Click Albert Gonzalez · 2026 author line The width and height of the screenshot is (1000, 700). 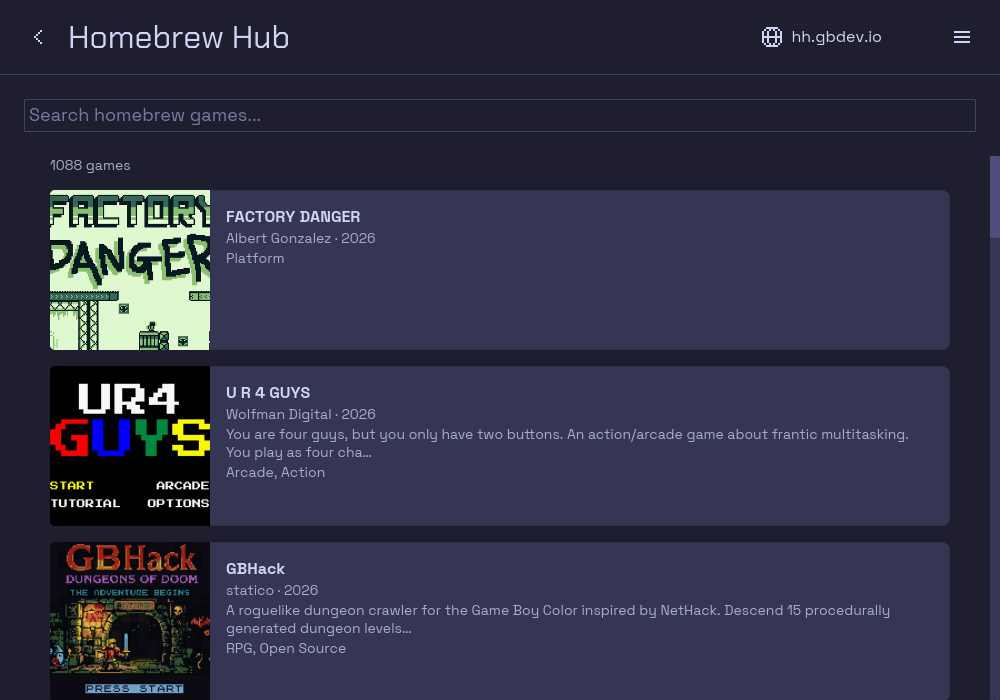point(300,238)
